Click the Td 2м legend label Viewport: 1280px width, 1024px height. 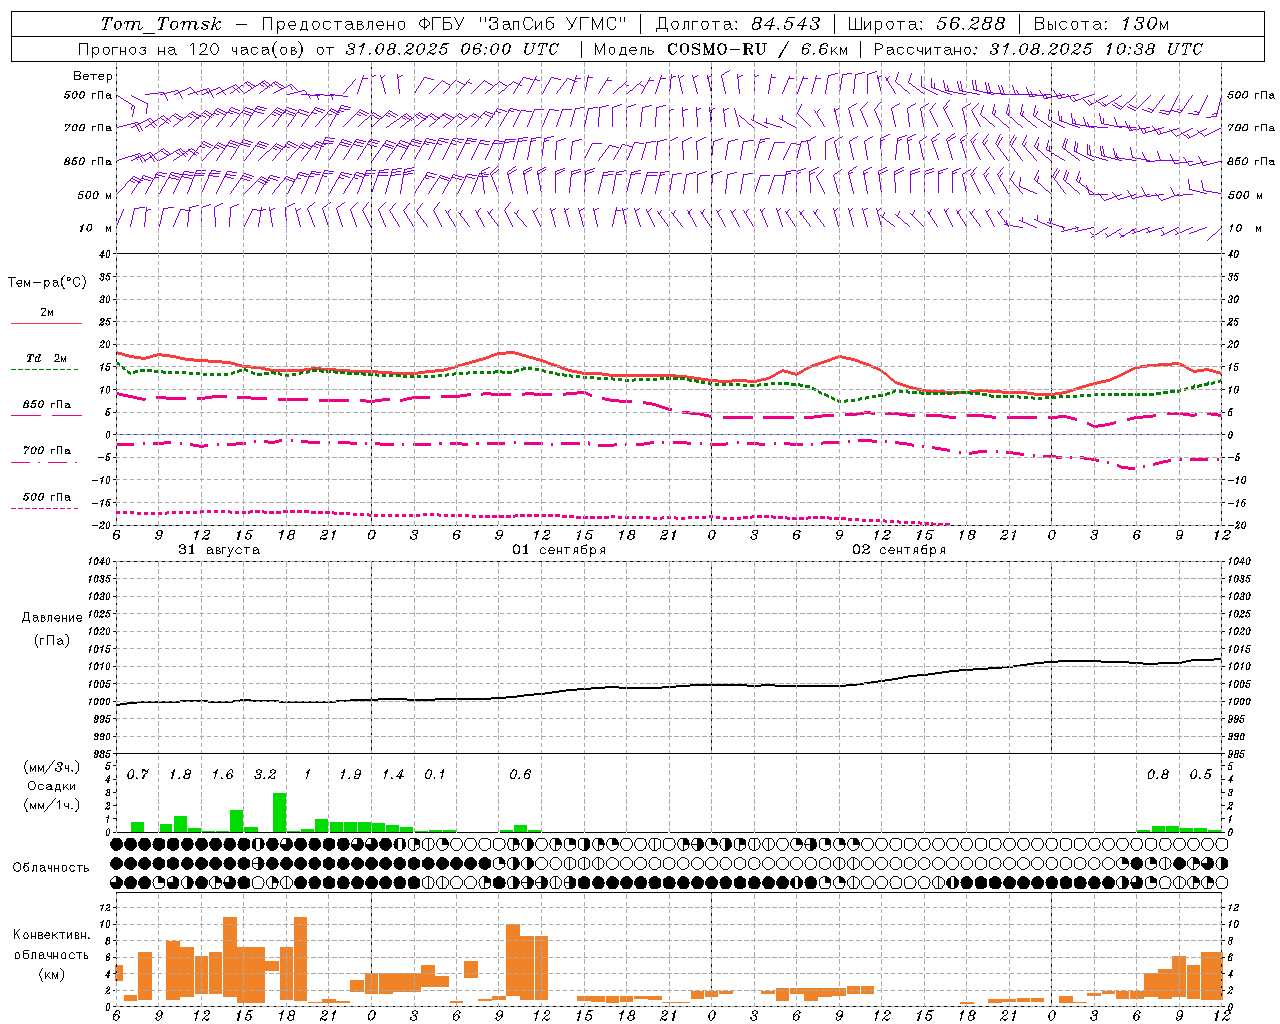click(47, 358)
